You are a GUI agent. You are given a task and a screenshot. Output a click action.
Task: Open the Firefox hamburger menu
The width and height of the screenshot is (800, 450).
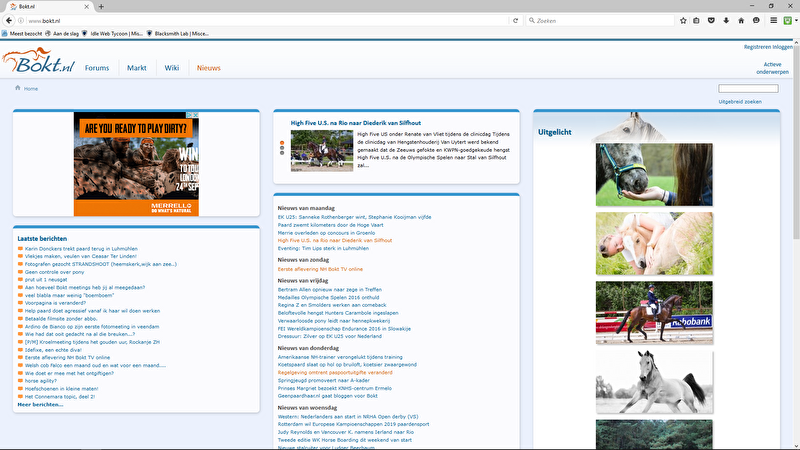[x=773, y=20]
